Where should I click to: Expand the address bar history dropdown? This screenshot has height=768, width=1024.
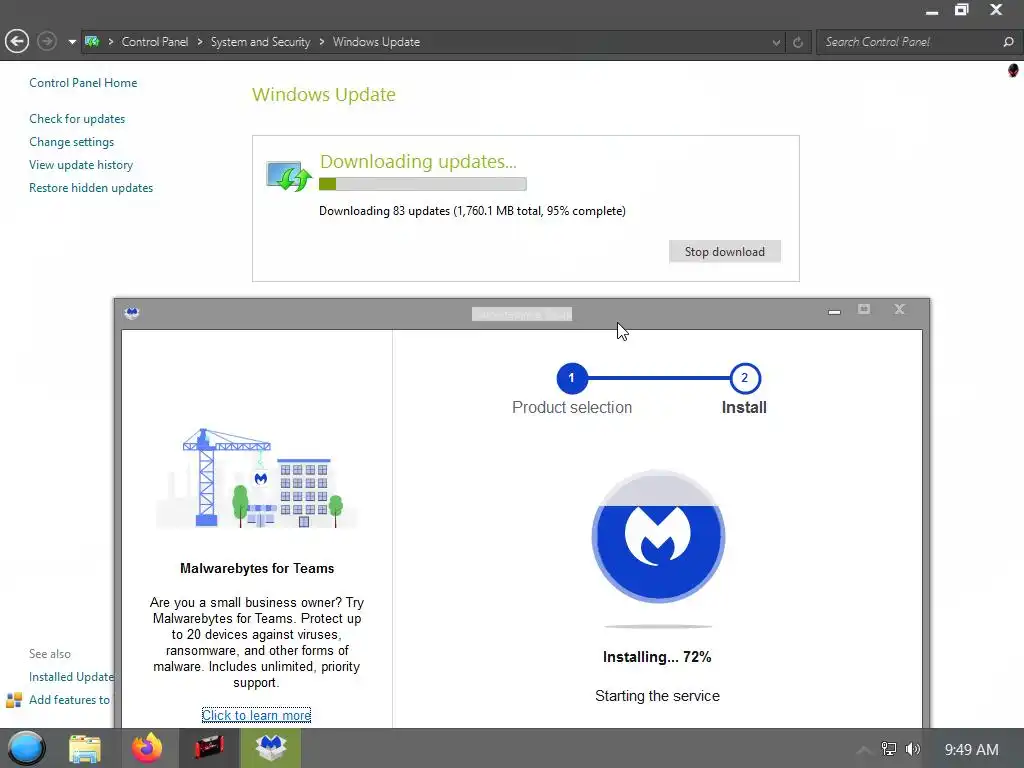coord(776,42)
